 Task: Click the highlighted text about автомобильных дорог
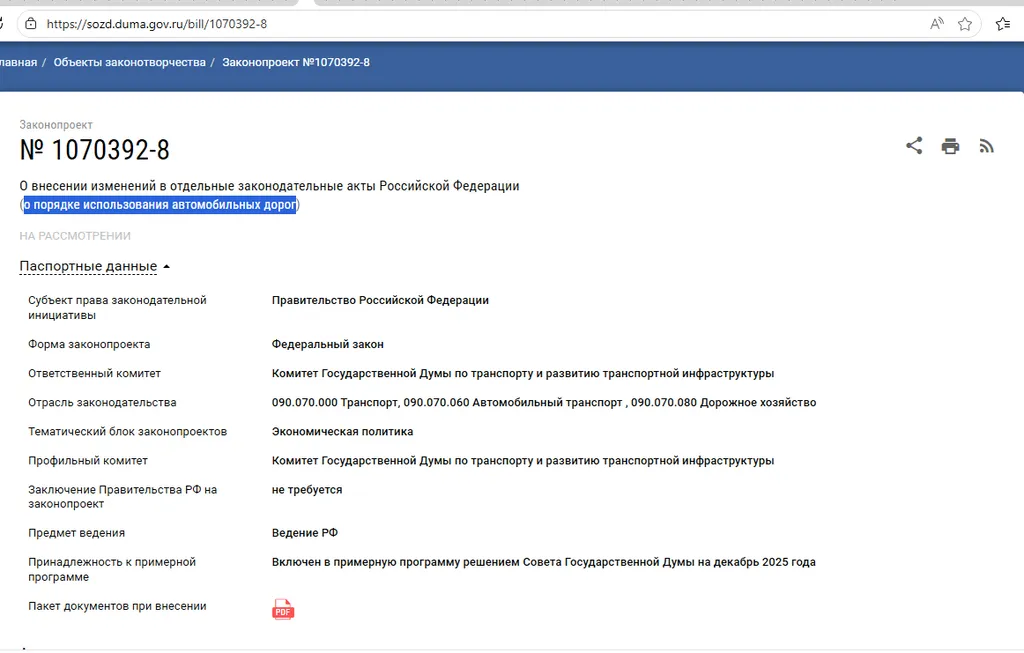tap(160, 205)
